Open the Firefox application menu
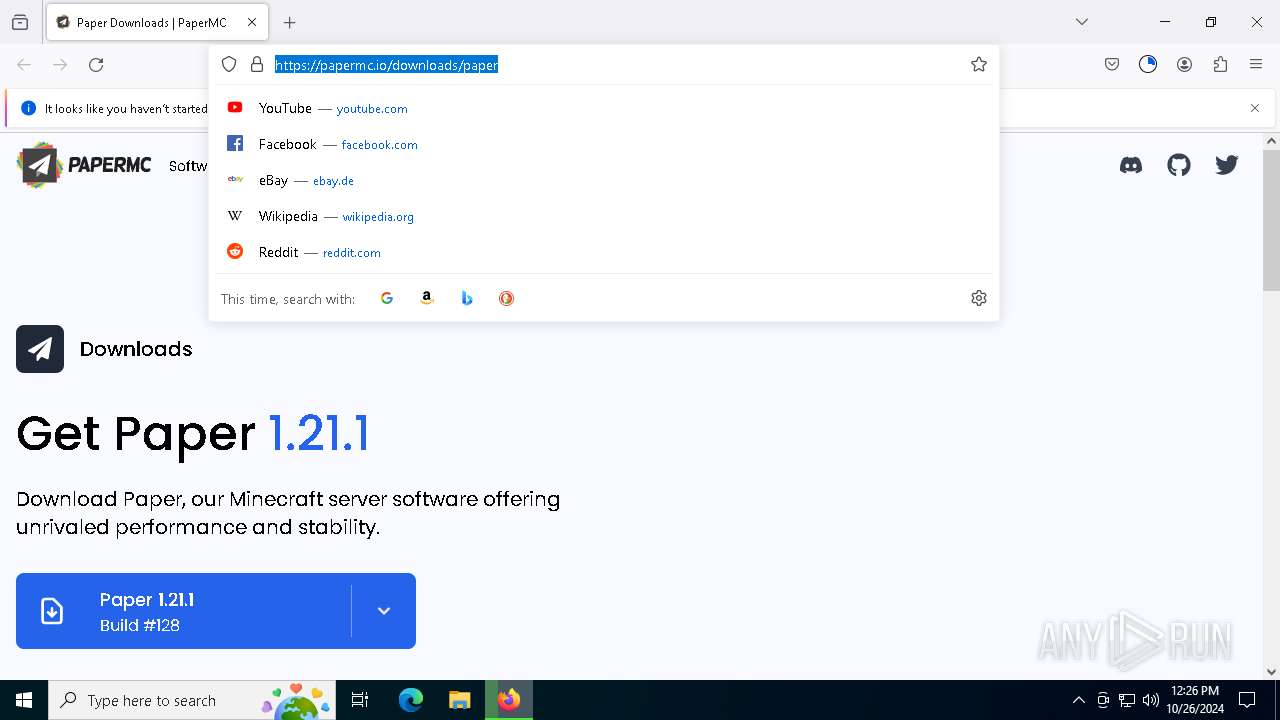 [x=1256, y=64]
